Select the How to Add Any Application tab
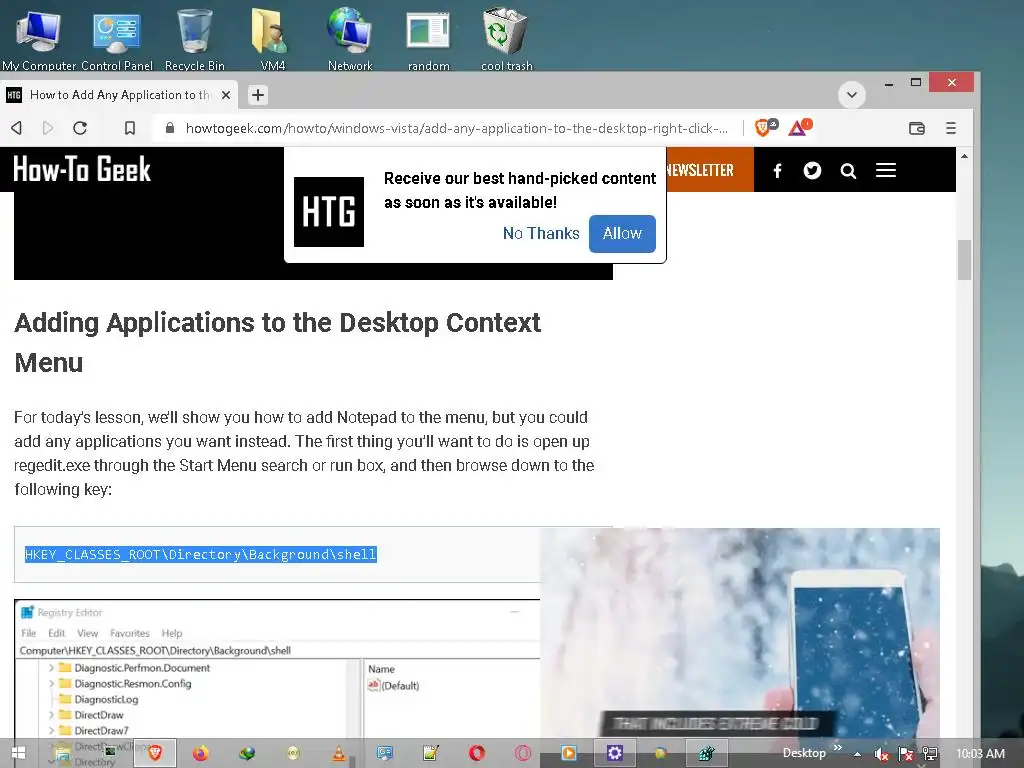This screenshot has width=1024, height=768. coord(121,95)
